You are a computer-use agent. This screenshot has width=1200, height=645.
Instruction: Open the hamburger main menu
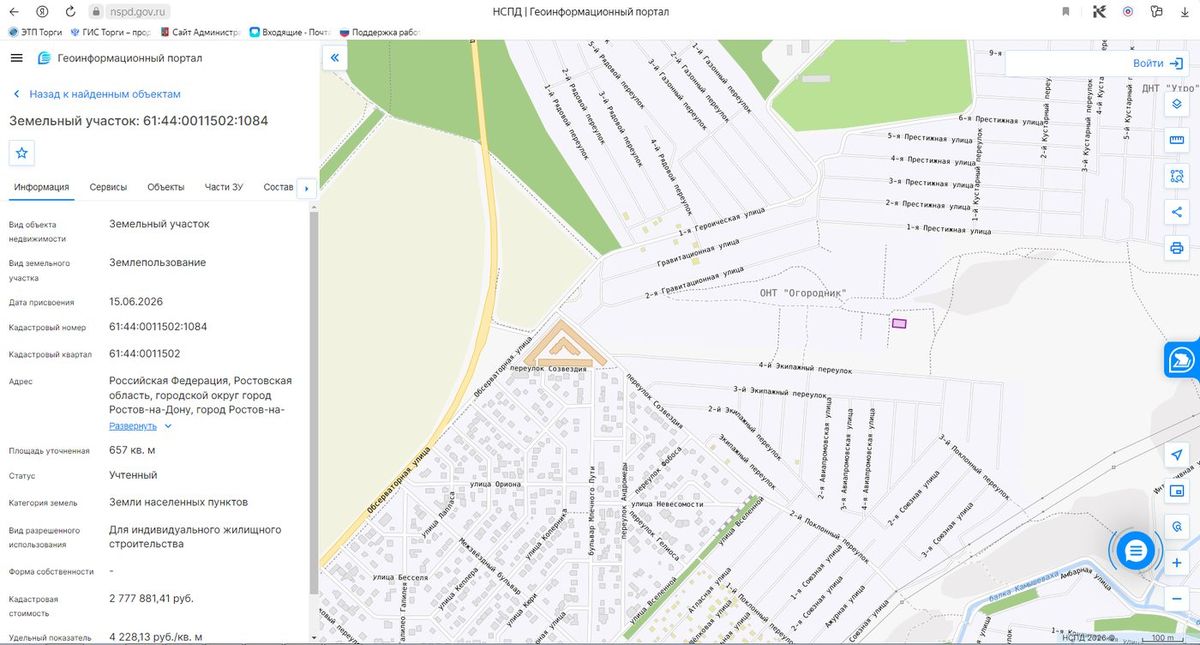coord(16,58)
